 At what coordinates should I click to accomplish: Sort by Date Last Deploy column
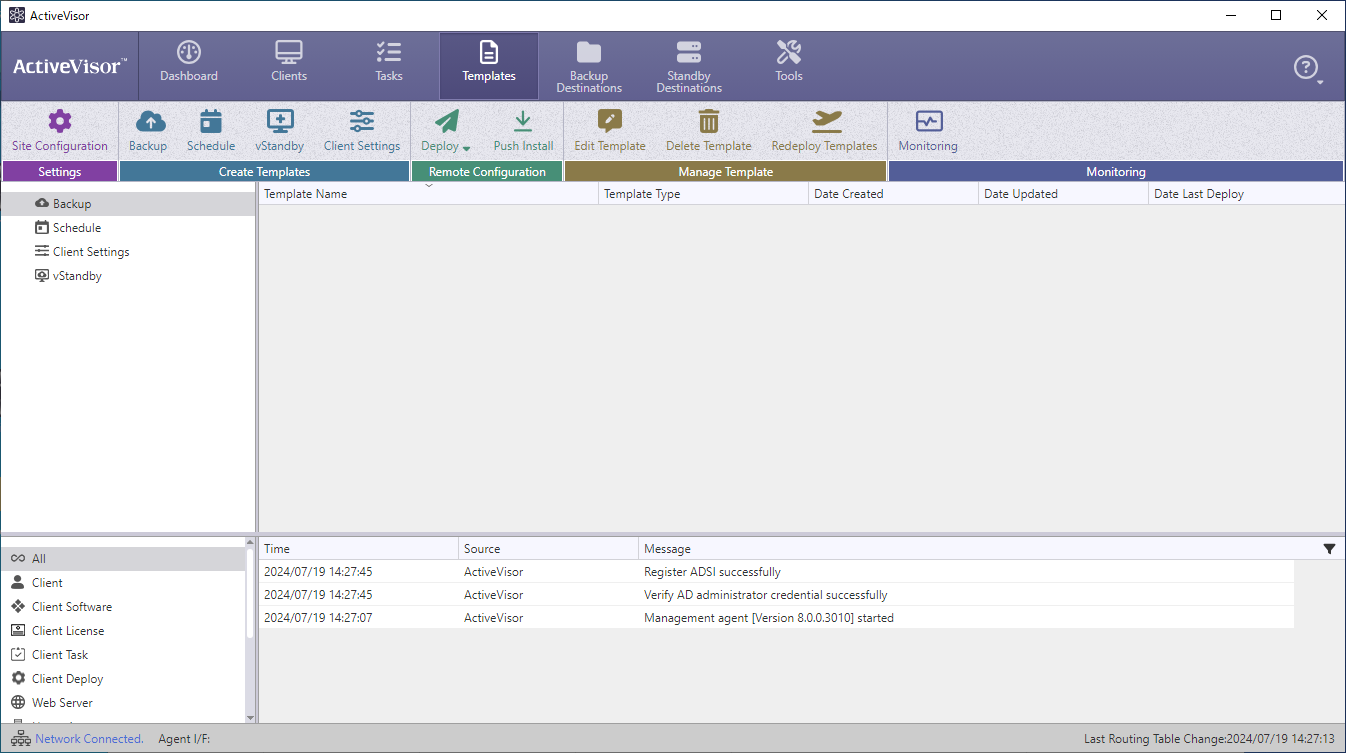point(1247,194)
